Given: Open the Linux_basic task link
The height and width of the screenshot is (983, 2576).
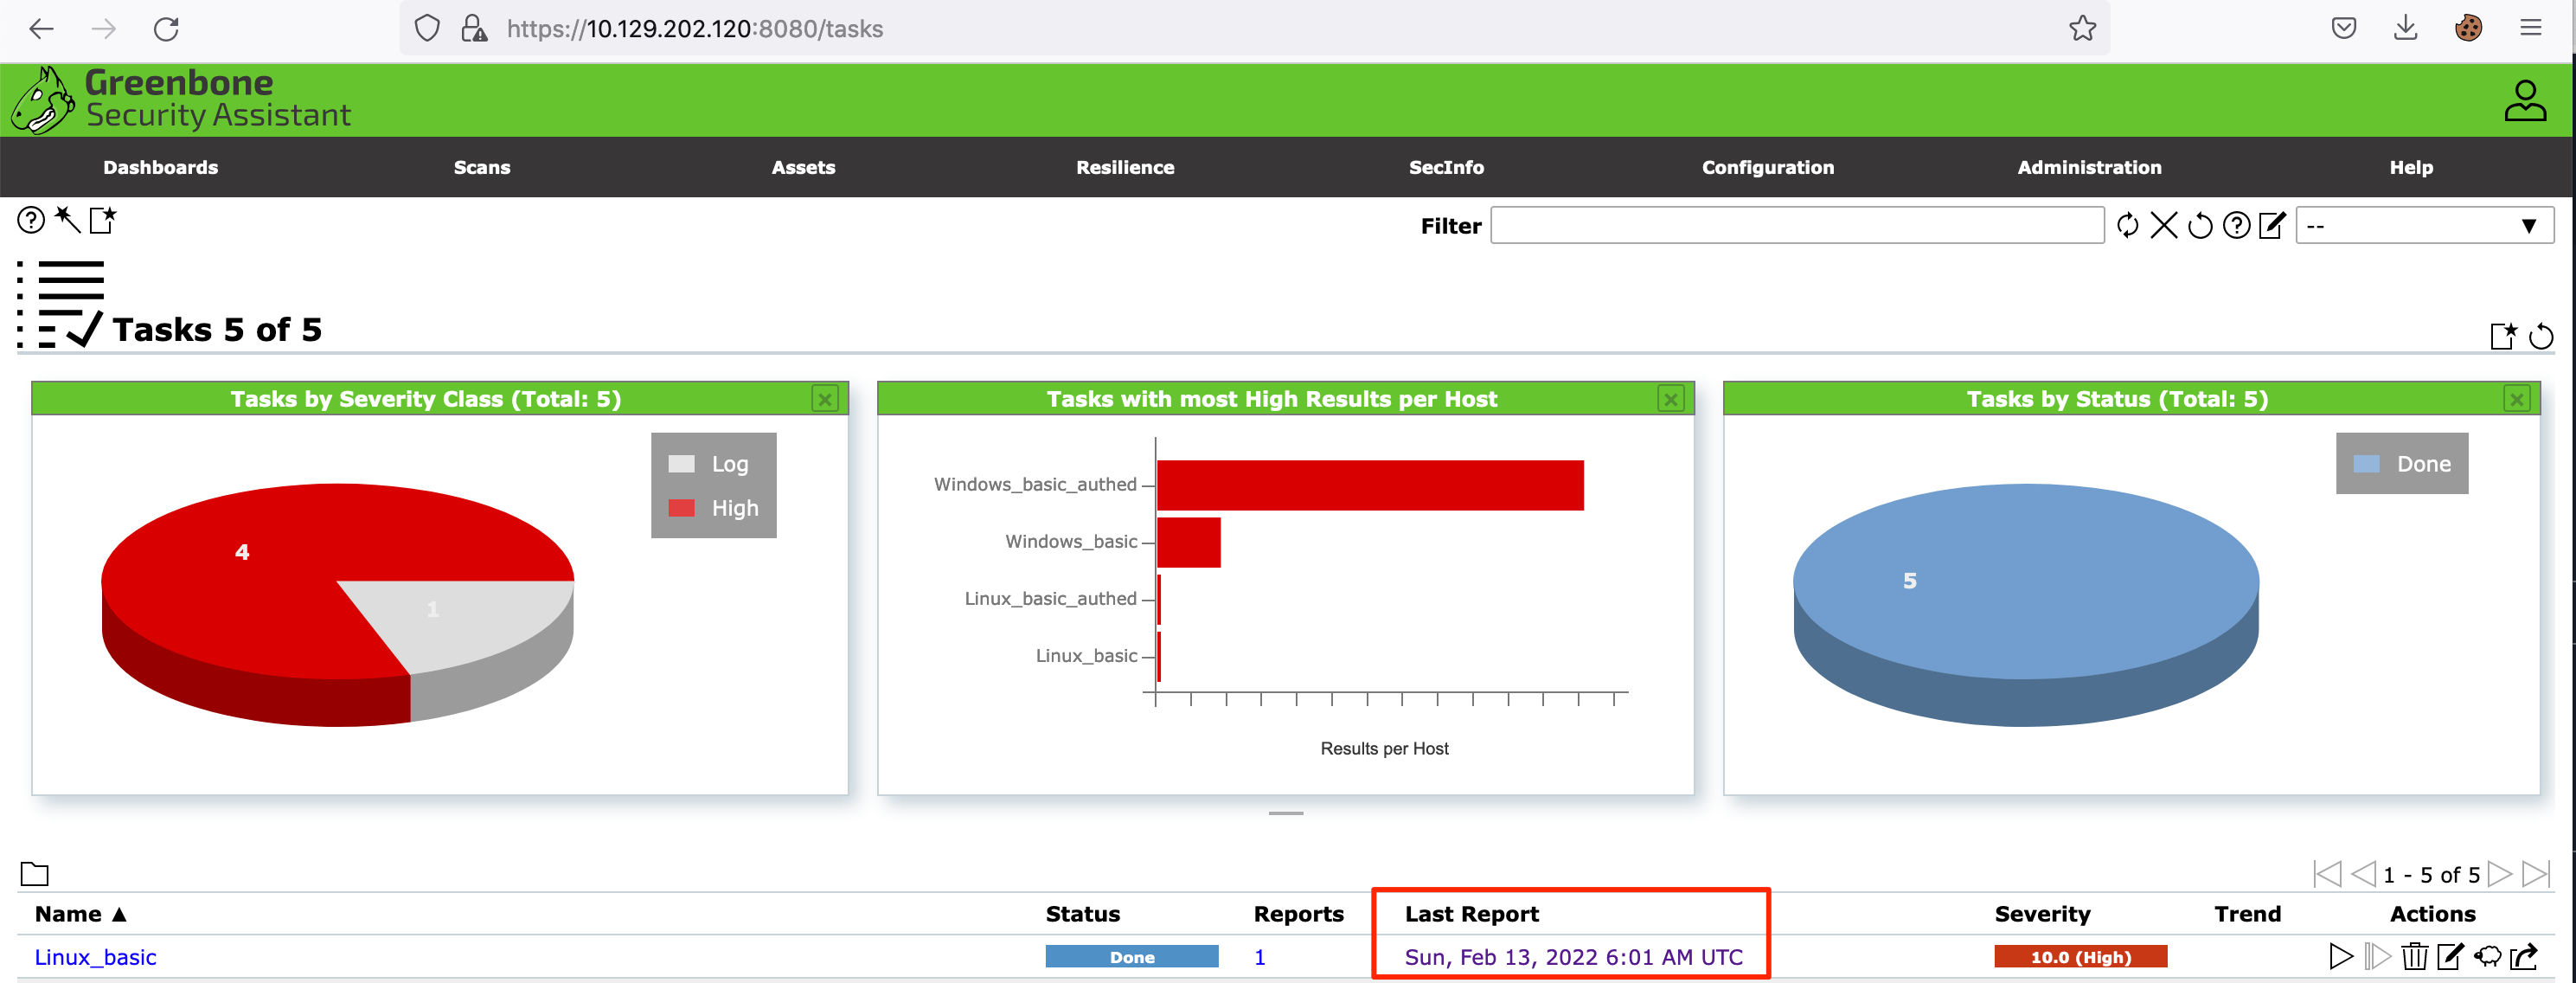Looking at the screenshot, I should click(x=95, y=957).
